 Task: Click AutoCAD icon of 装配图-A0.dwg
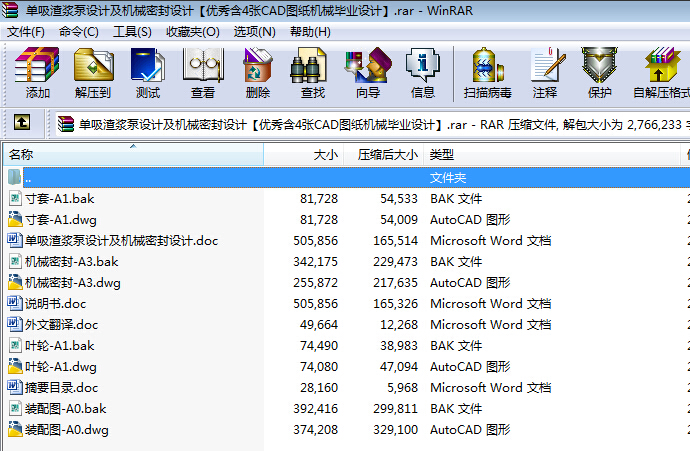click(15, 429)
